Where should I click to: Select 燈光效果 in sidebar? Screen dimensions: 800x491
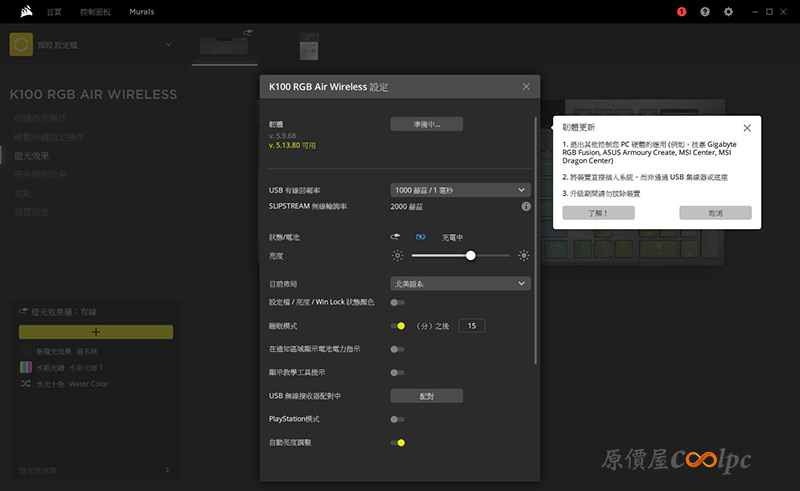coord(32,156)
